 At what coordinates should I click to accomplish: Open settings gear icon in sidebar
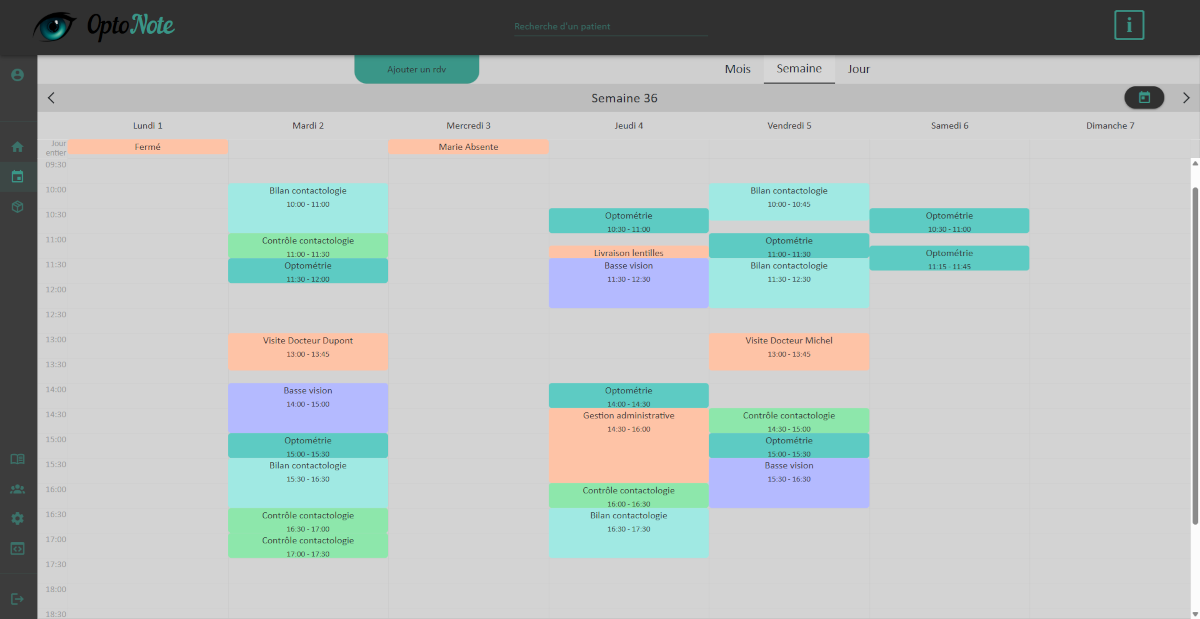coord(17,518)
